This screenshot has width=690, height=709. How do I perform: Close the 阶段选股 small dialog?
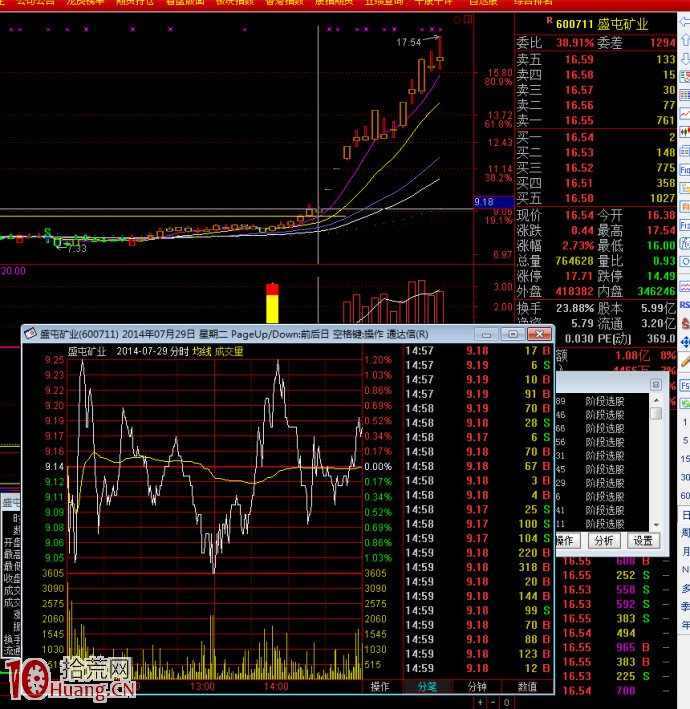tap(656, 384)
